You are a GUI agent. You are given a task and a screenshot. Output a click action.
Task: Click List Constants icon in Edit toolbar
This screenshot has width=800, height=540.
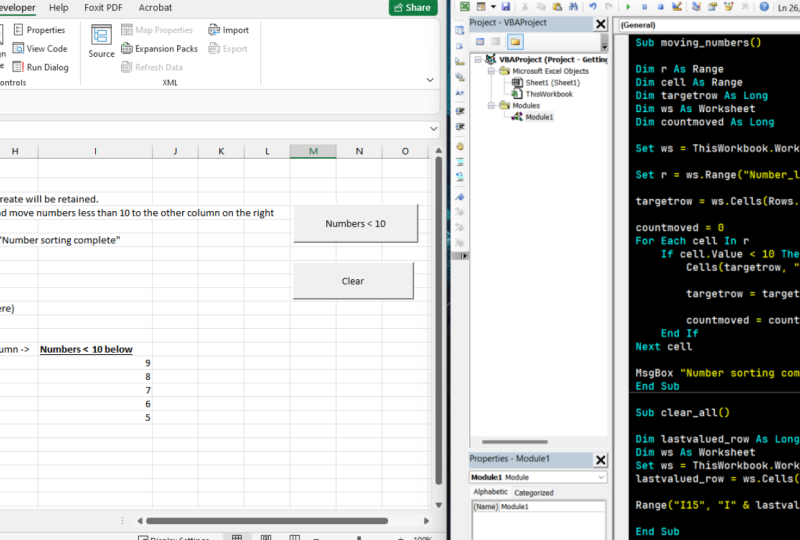[459, 46]
